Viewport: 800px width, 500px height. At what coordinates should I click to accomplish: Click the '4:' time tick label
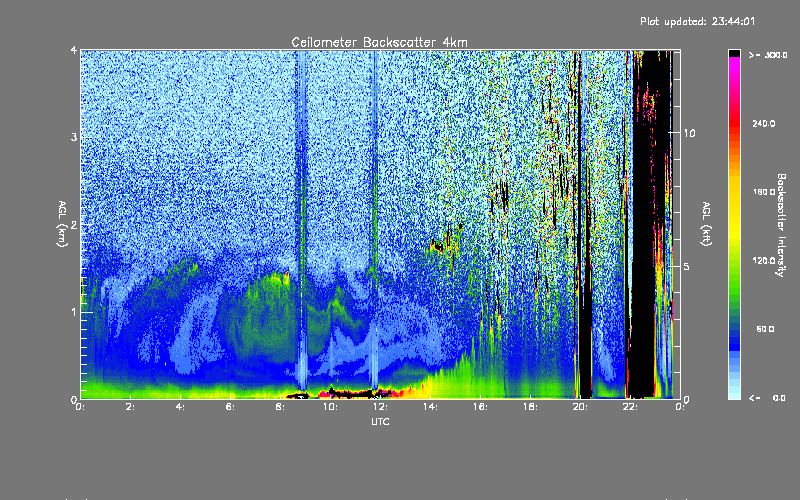point(180,407)
